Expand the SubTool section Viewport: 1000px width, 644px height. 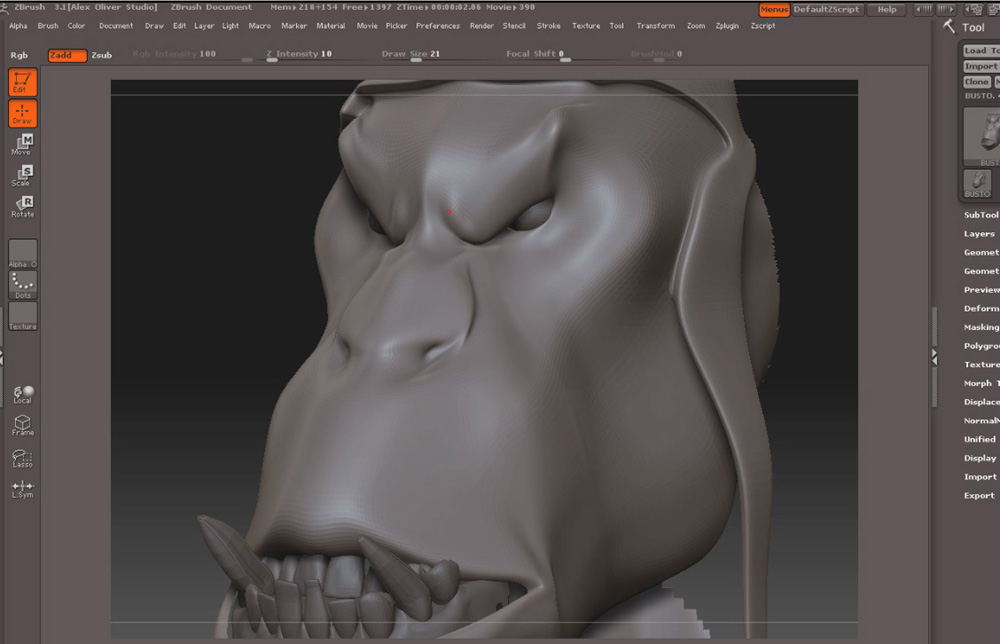point(980,215)
